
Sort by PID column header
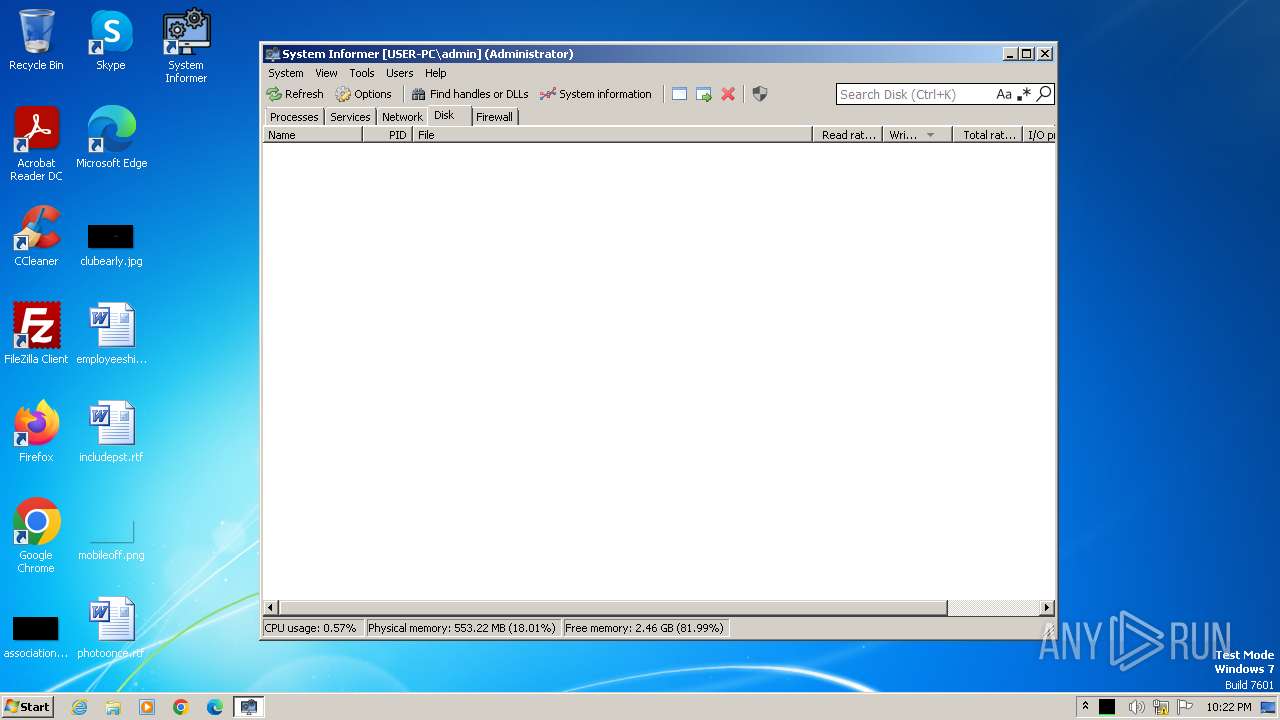click(x=388, y=135)
